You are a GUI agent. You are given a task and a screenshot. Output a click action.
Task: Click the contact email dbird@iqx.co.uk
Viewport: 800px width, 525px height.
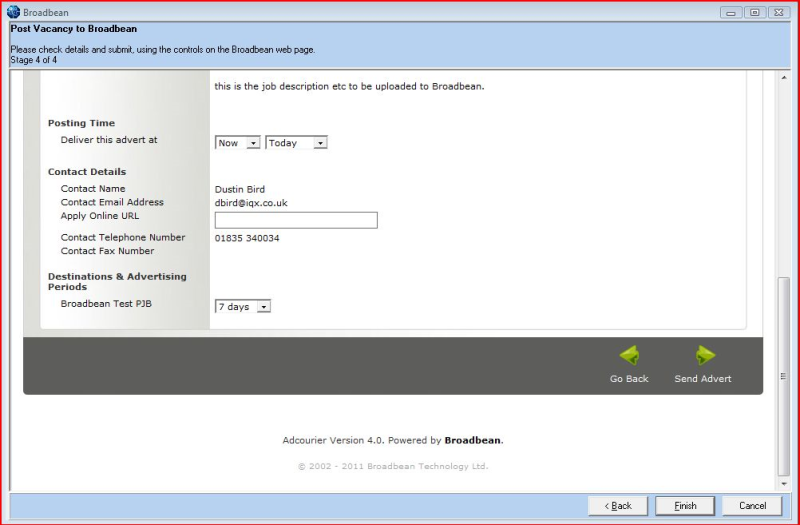click(x=251, y=203)
